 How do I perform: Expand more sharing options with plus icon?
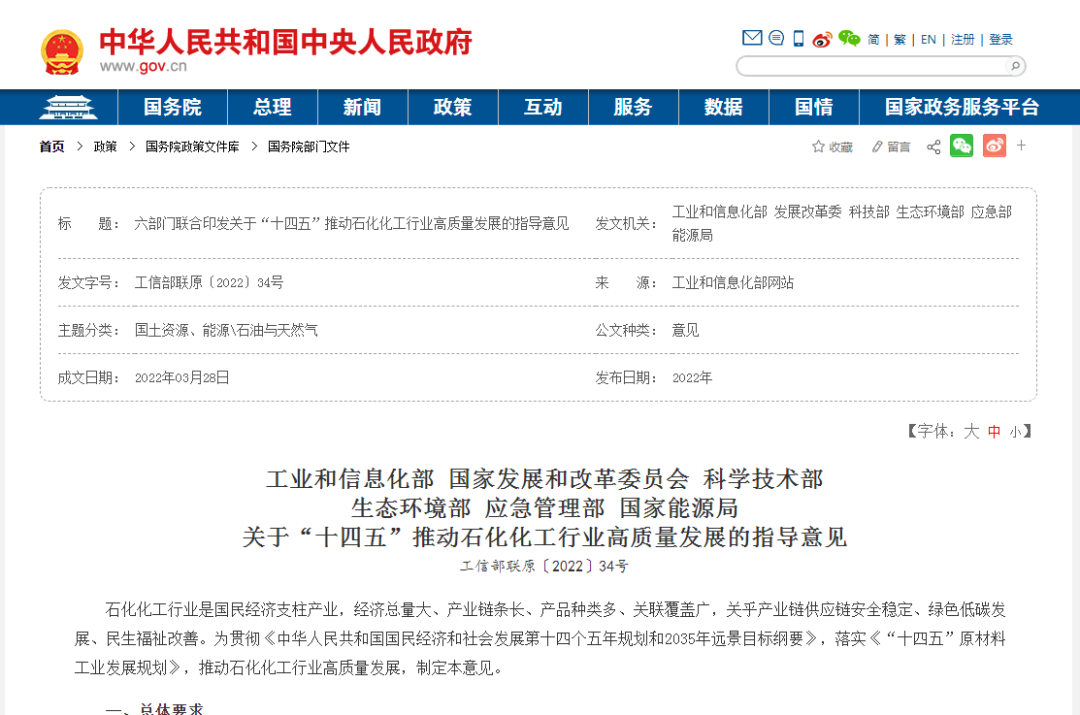[x=1021, y=145]
